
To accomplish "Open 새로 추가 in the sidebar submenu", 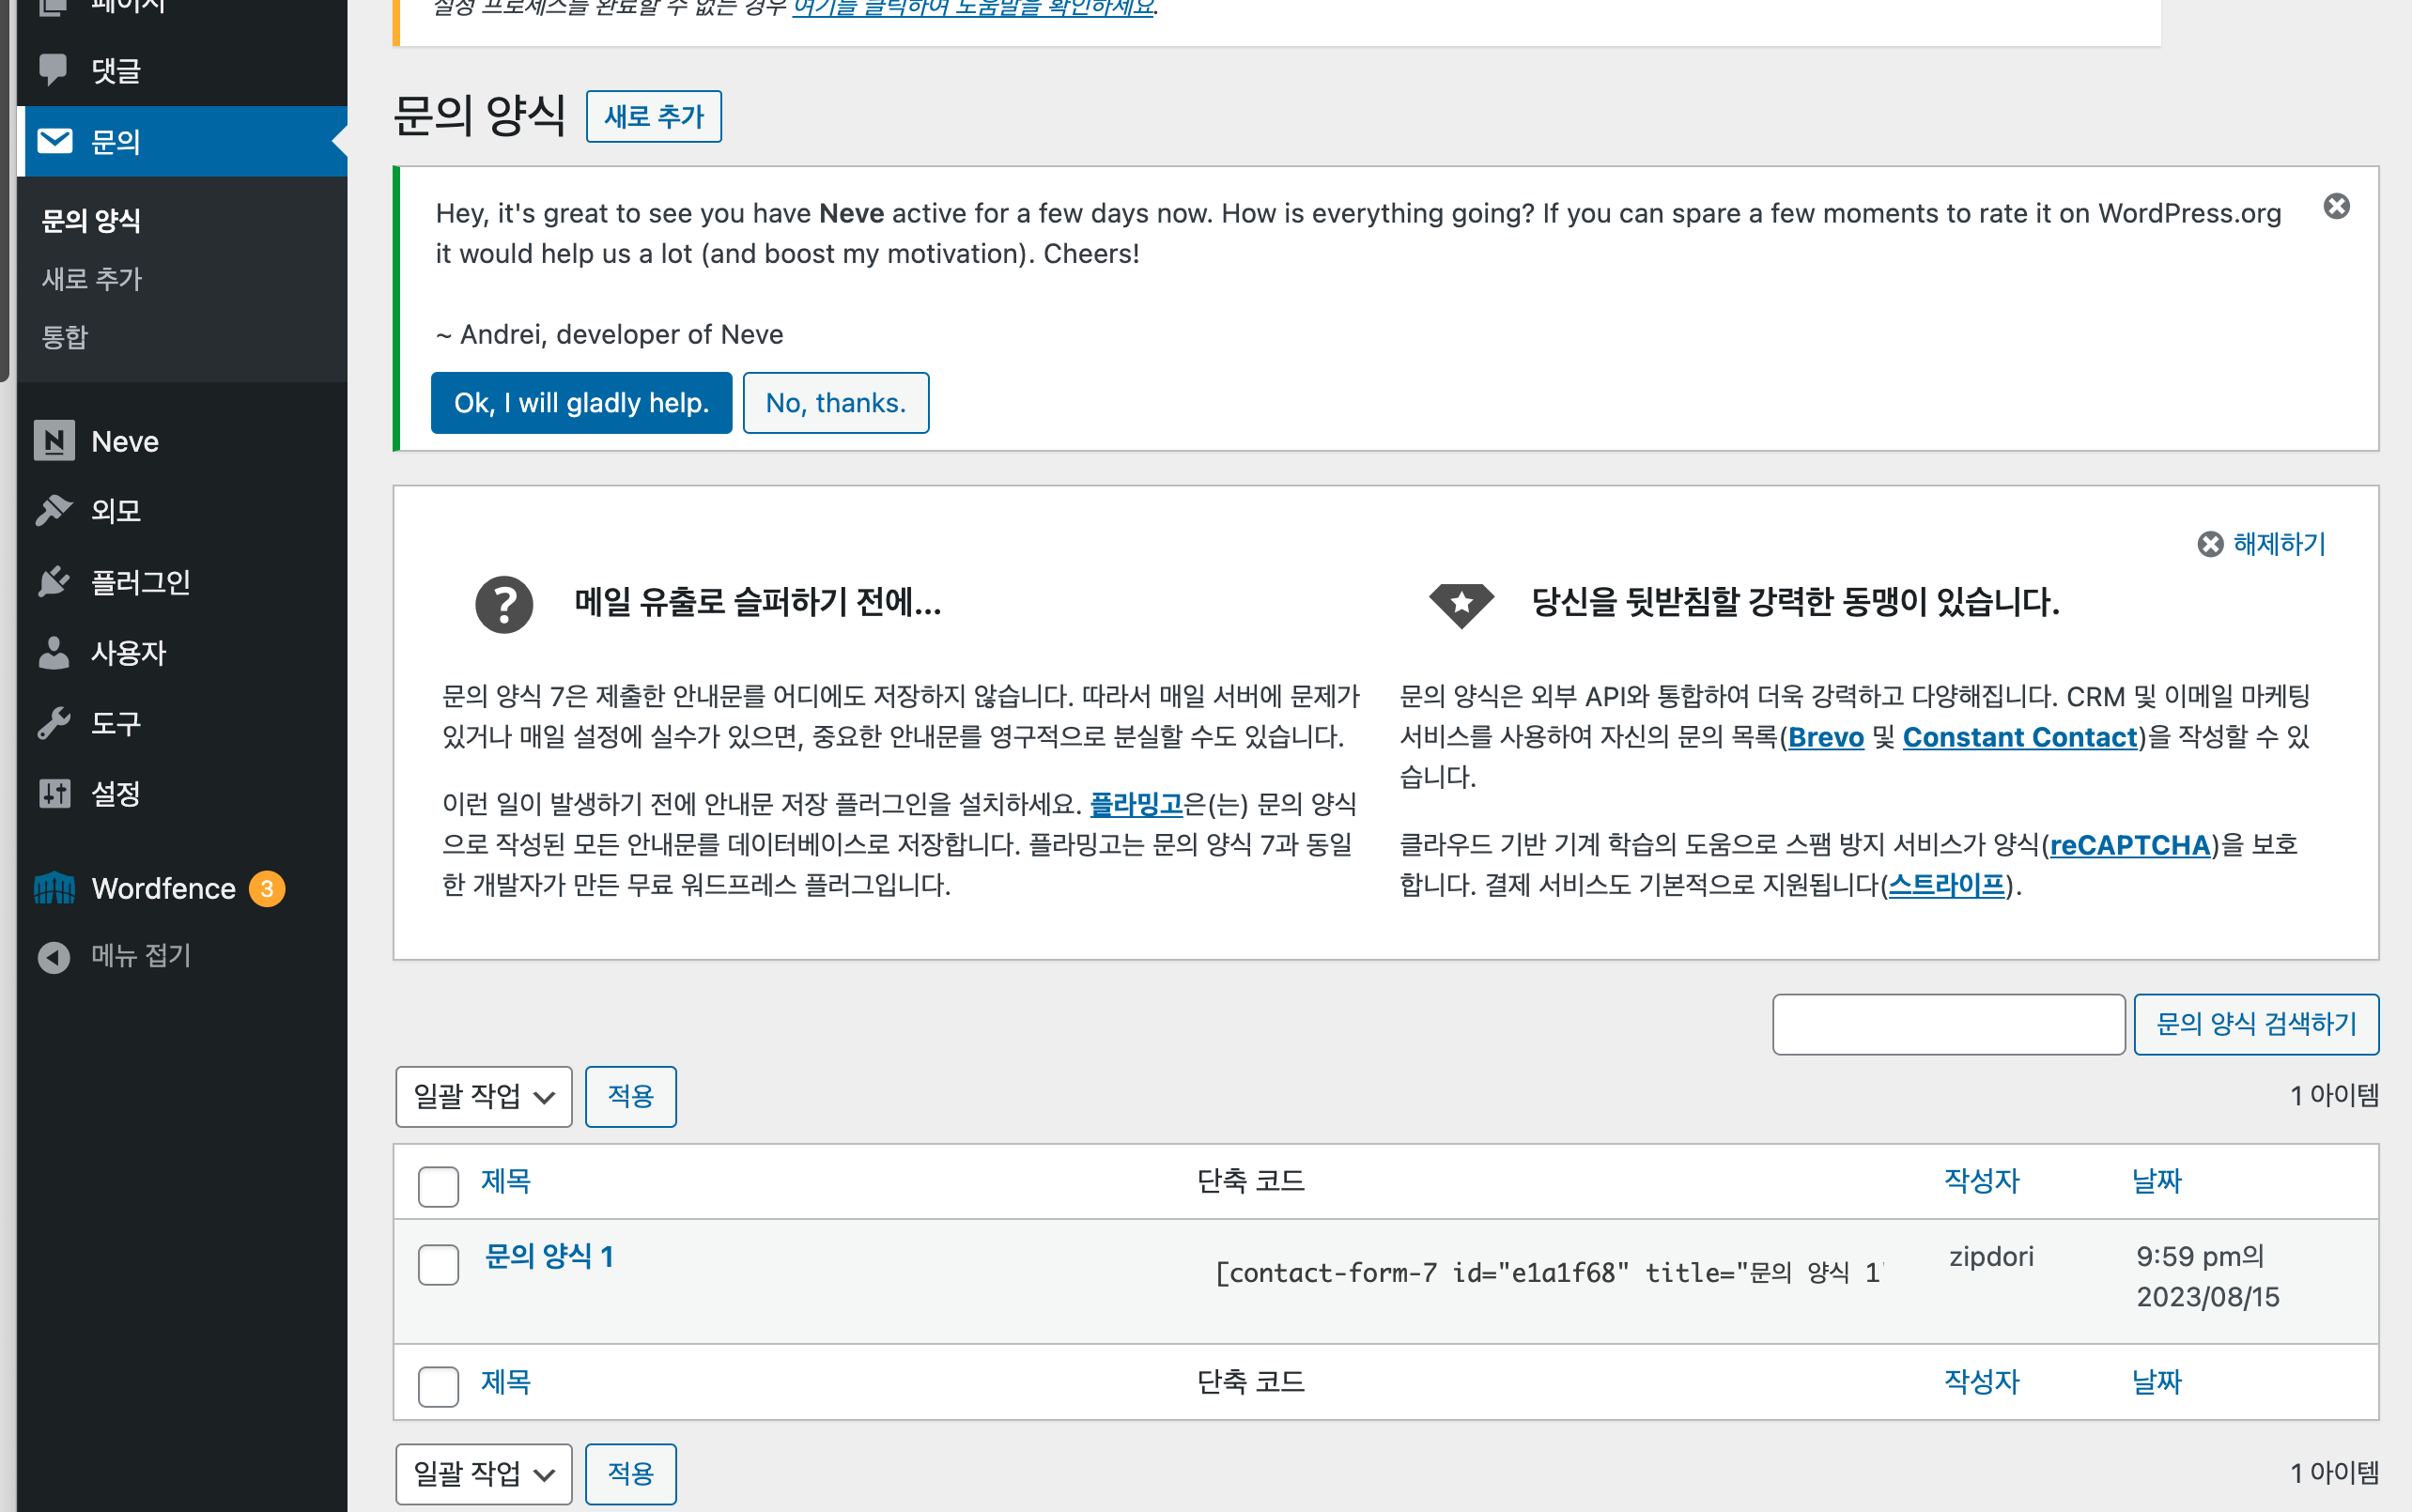I will point(92,279).
